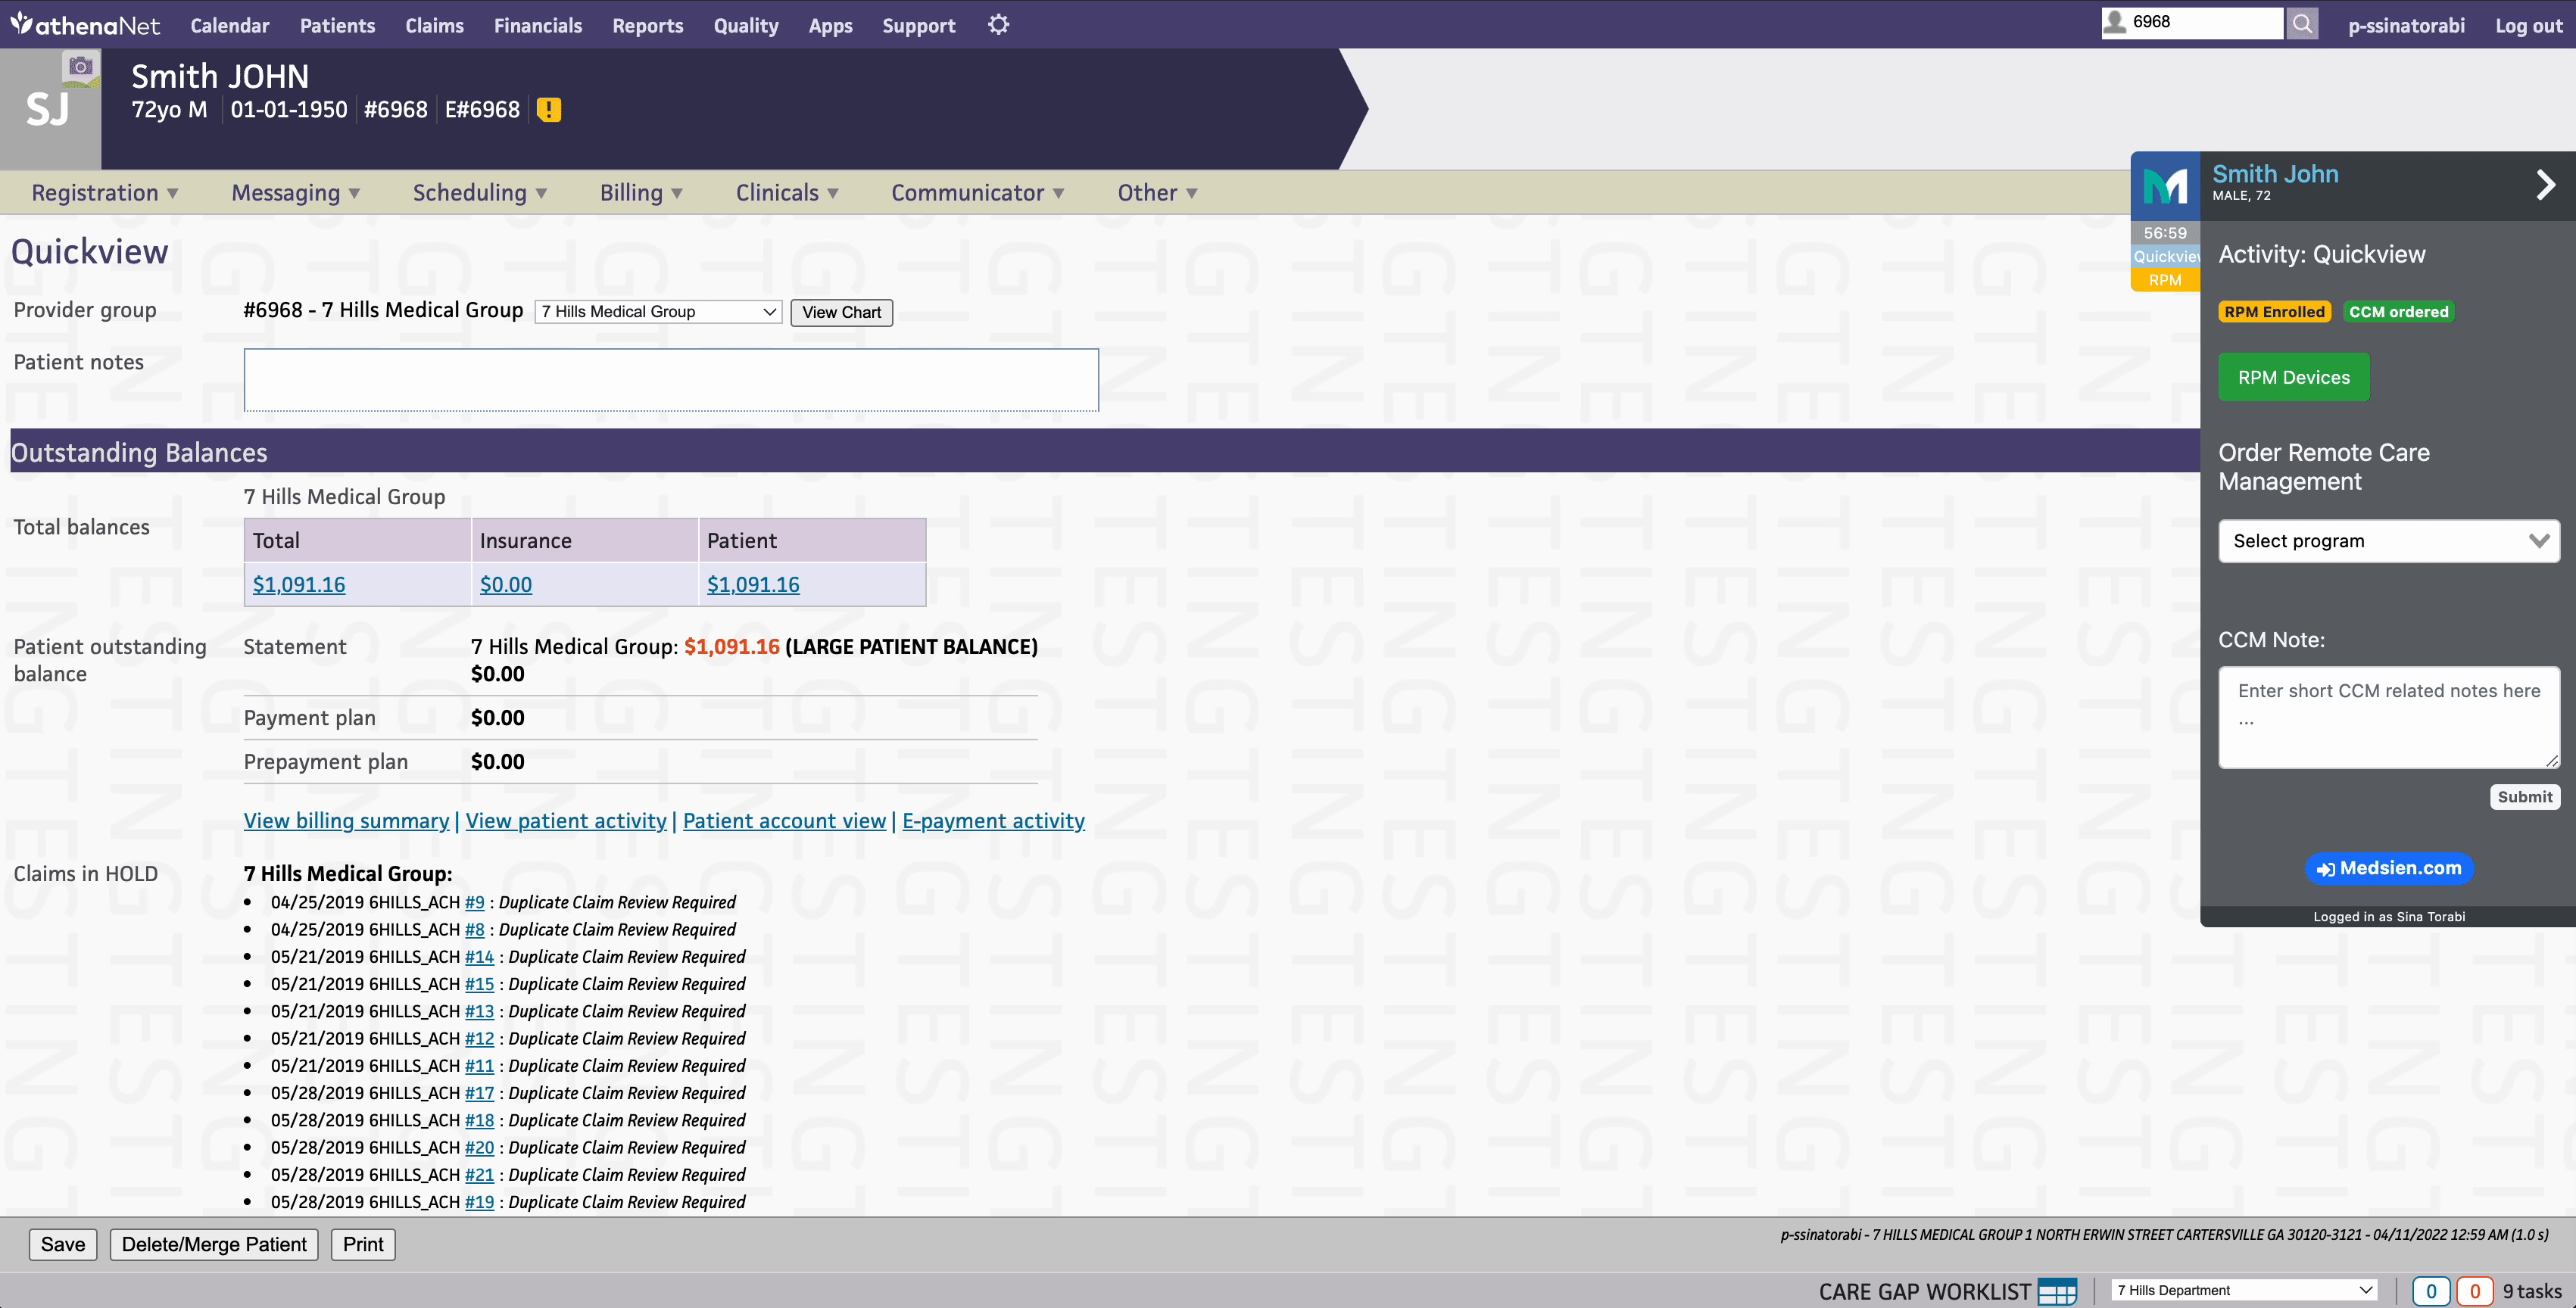Open the 7 Hills Department dropdown

tap(2244, 1290)
